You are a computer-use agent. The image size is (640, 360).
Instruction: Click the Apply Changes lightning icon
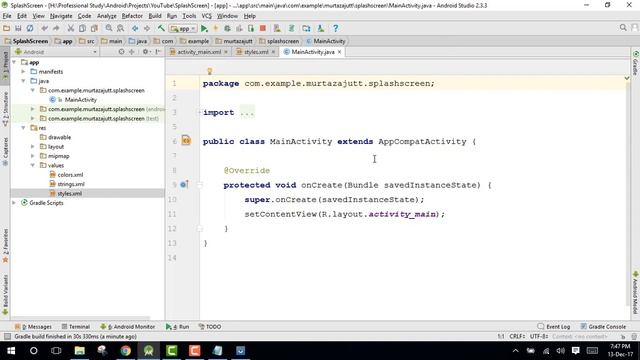216,28
